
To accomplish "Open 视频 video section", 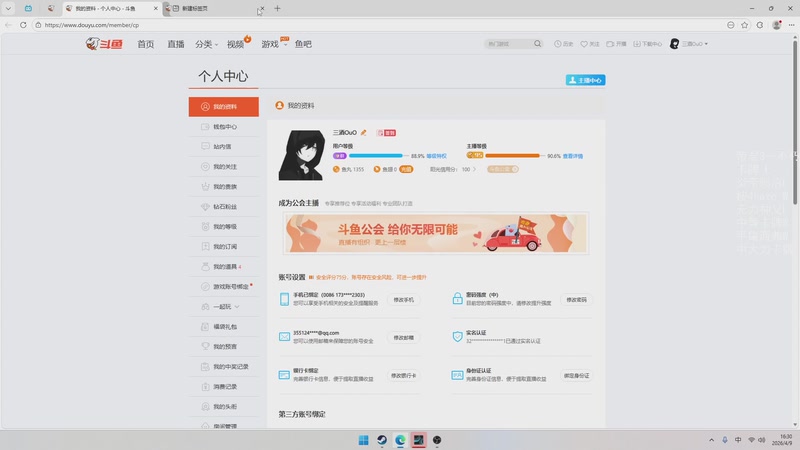I will pos(236,44).
